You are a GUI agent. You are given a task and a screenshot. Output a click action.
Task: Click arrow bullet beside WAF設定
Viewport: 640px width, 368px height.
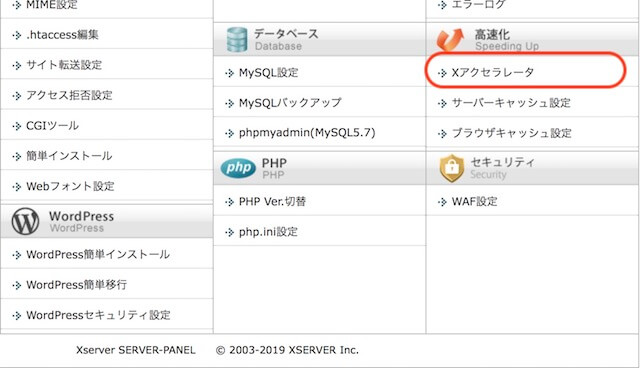(x=442, y=202)
